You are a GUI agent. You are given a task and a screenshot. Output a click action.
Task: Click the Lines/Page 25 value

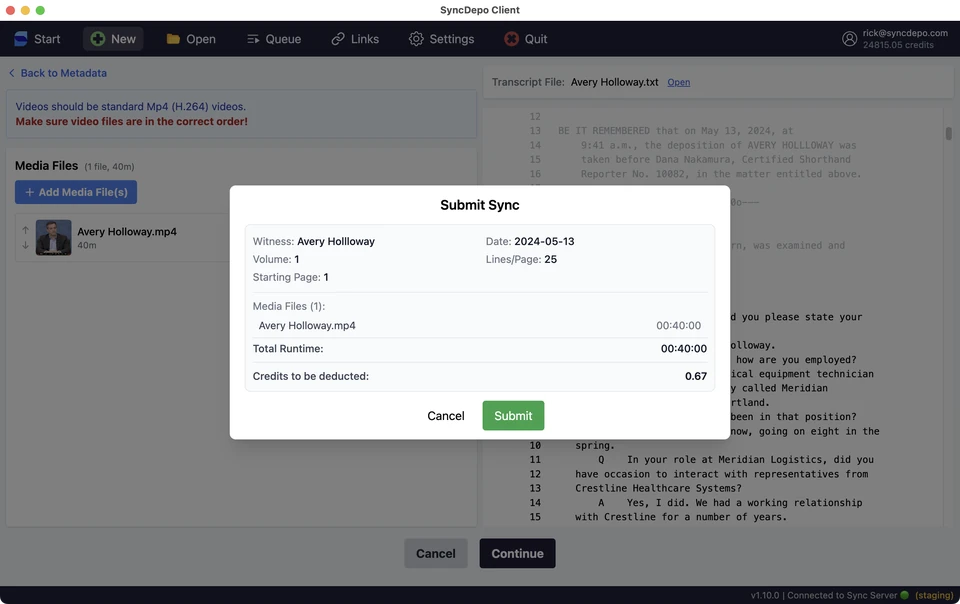point(550,259)
